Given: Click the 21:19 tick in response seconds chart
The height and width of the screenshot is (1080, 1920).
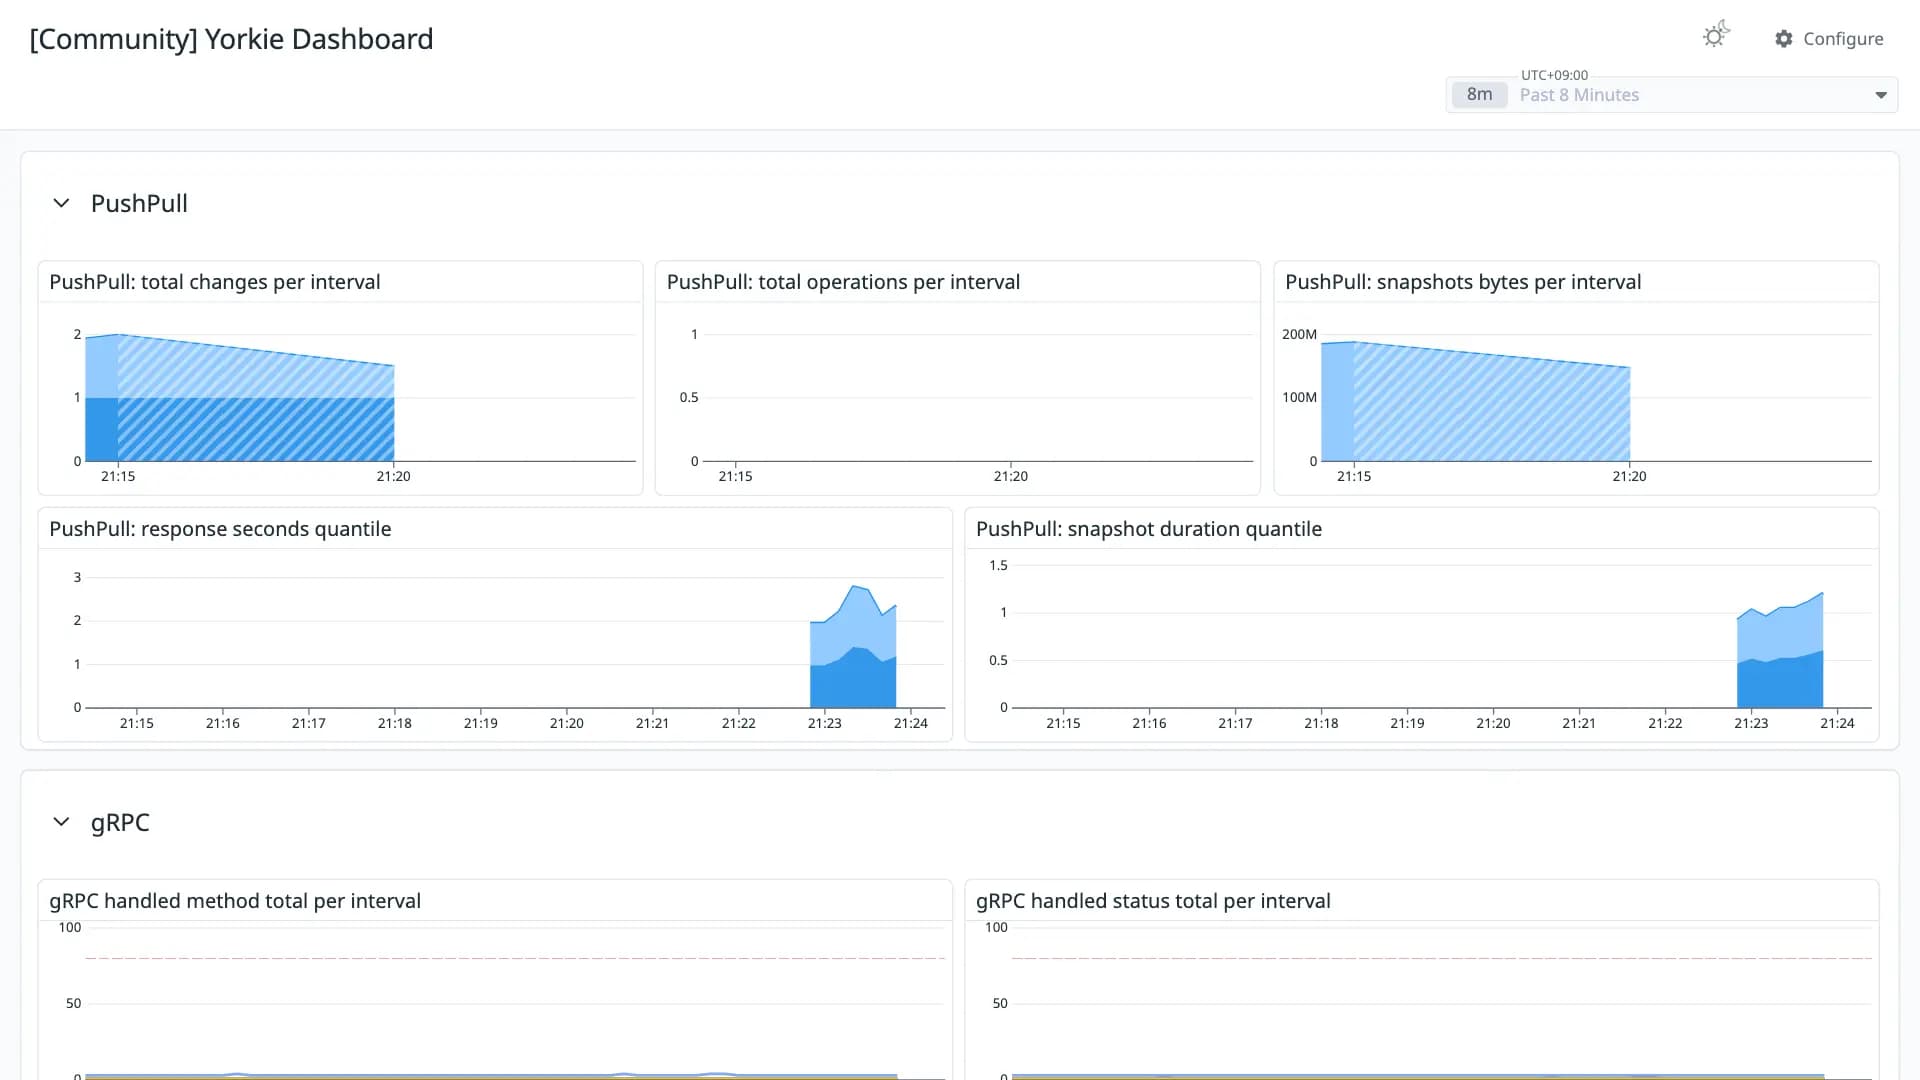Looking at the screenshot, I should [481, 723].
